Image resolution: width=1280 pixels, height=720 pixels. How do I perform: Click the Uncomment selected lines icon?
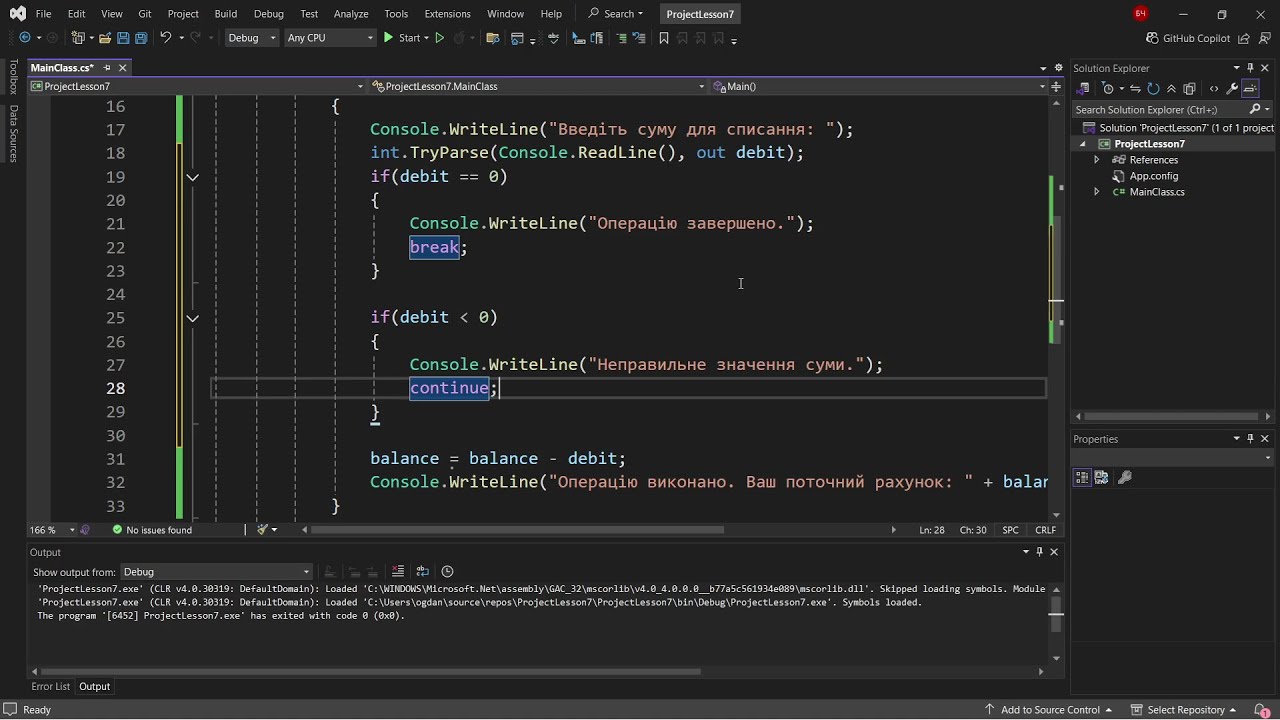pos(638,38)
